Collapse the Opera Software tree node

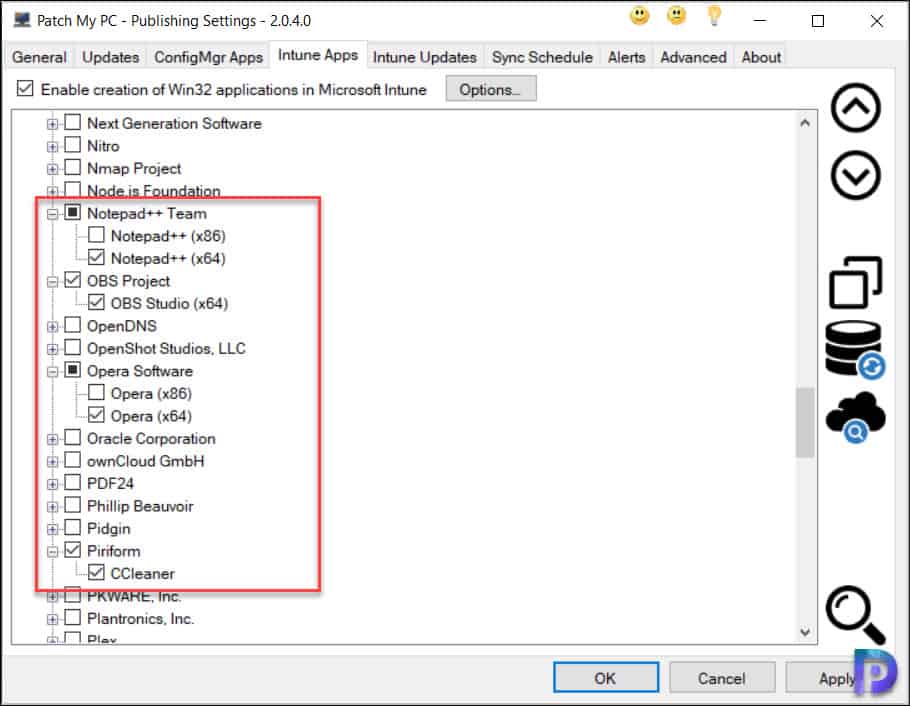(52, 372)
